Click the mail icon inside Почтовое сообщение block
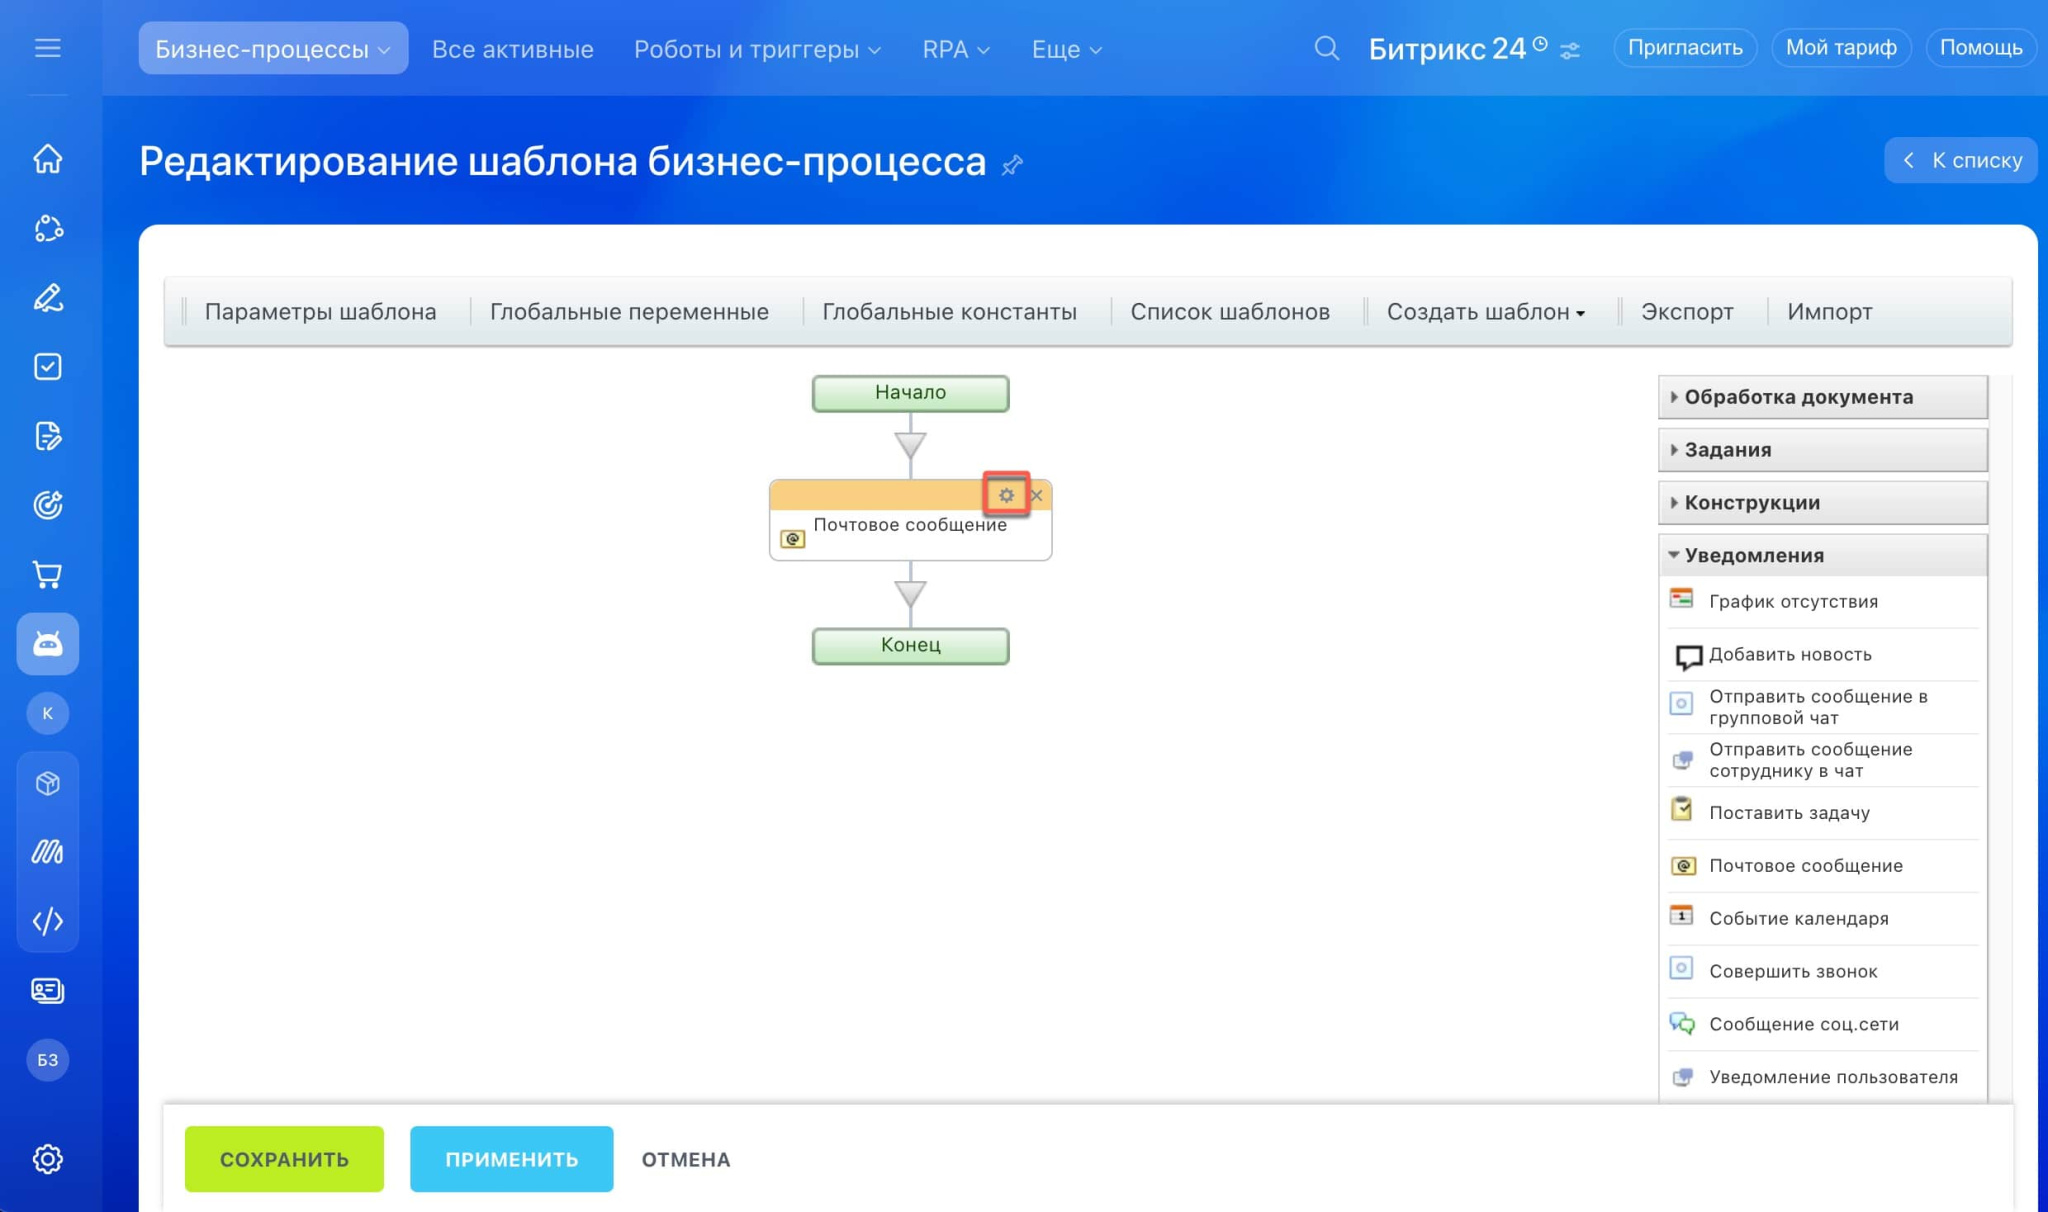The height and width of the screenshot is (1212, 2048). click(x=792, y=539)
